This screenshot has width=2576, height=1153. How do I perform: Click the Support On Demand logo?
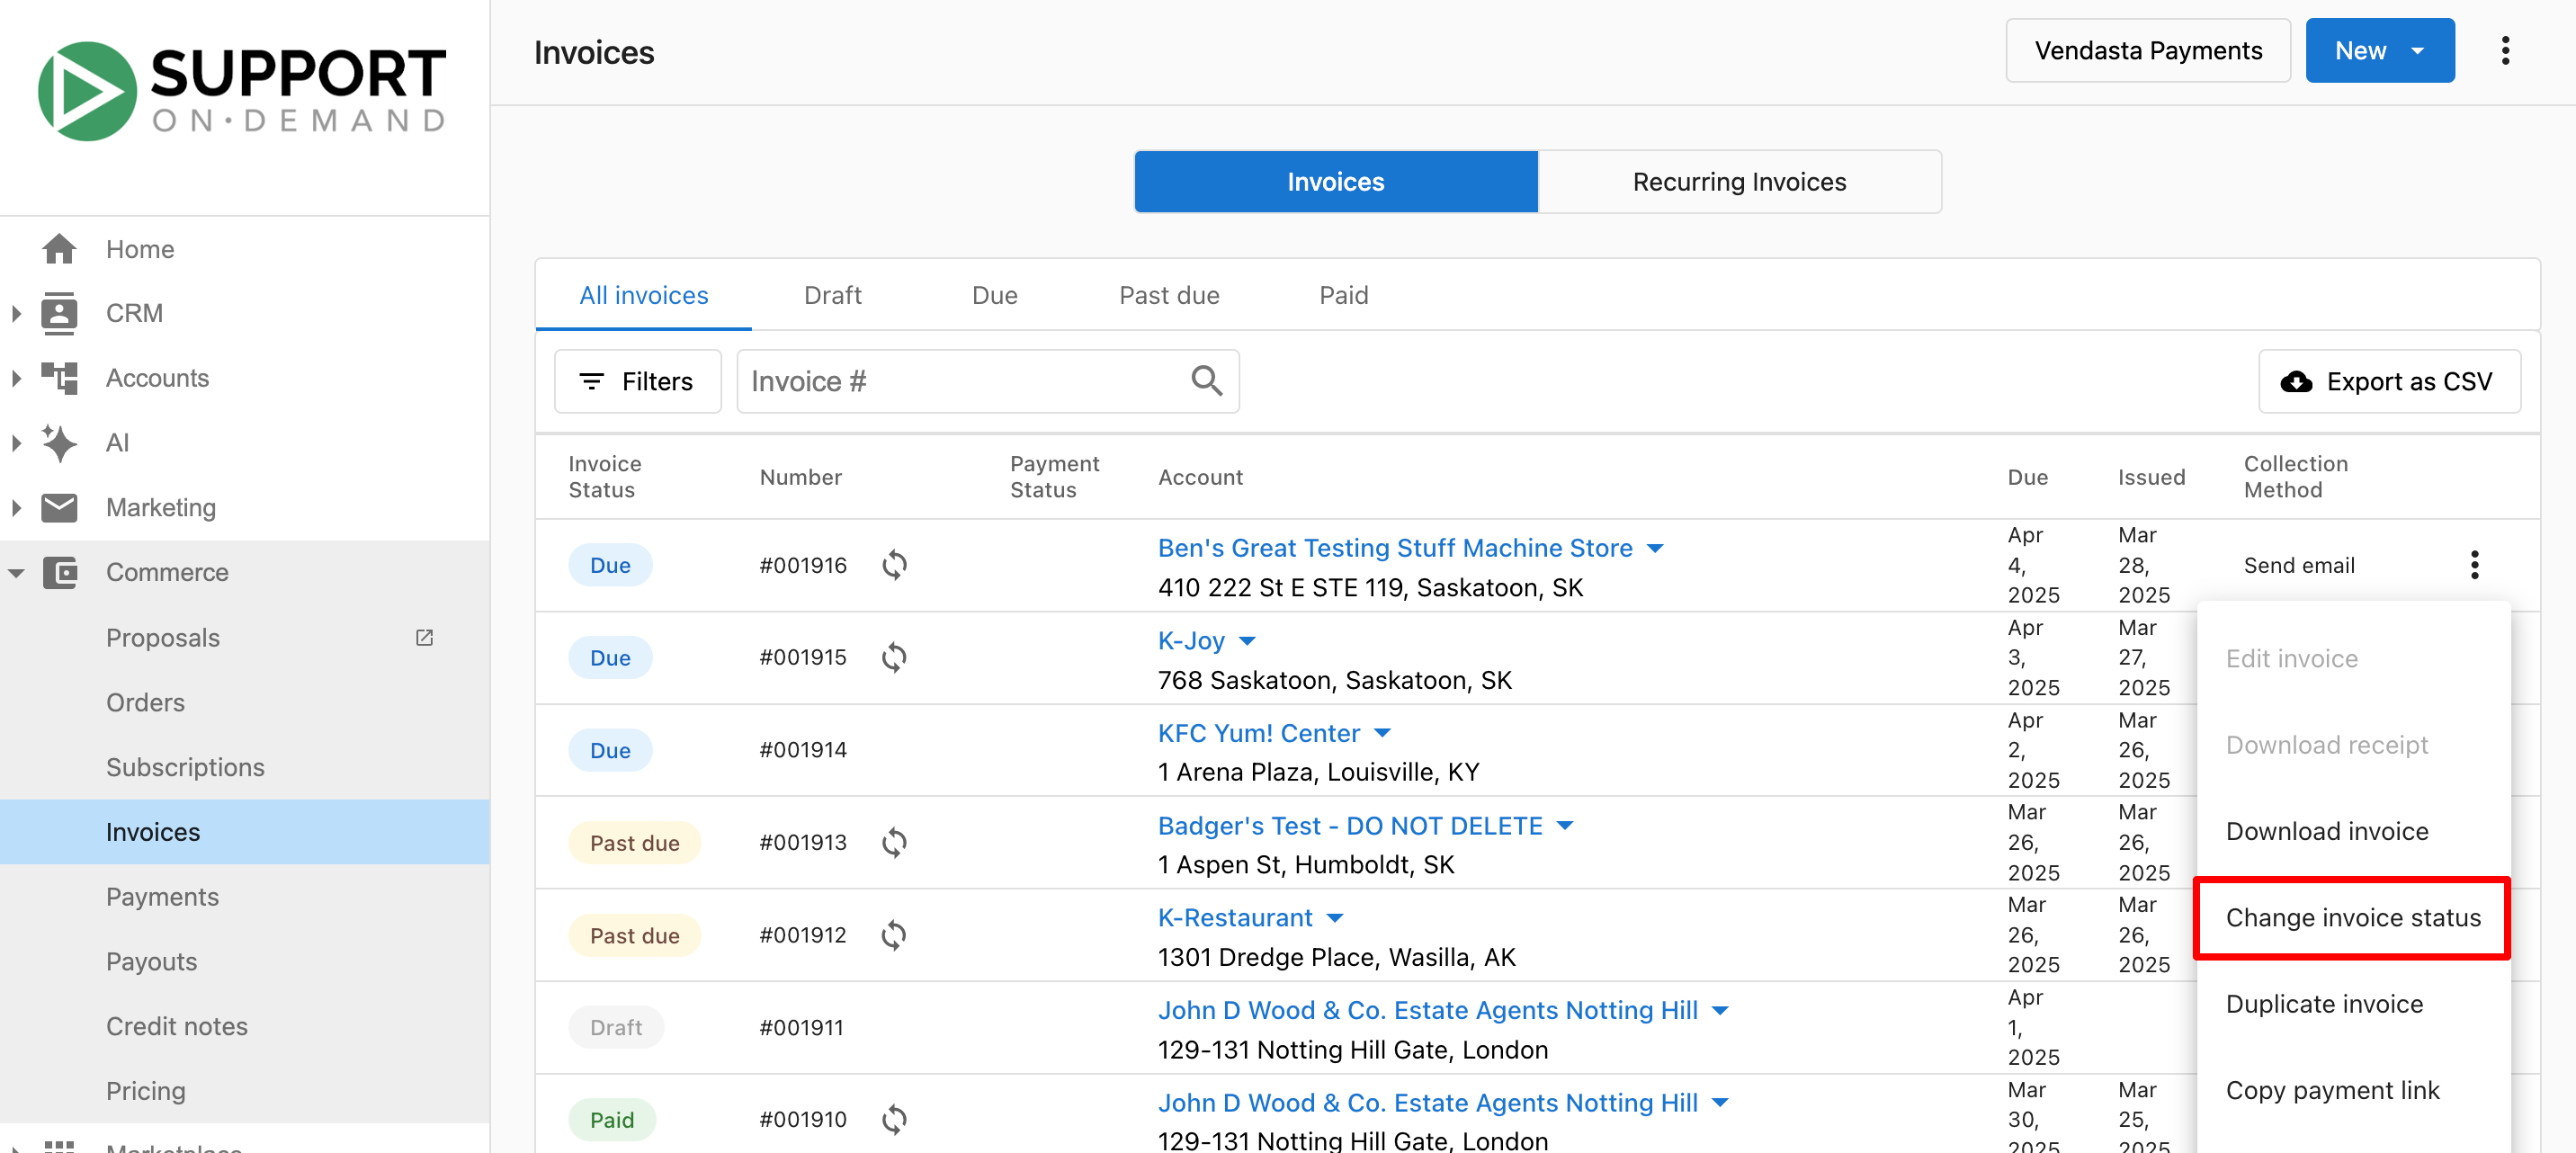point(242,91)
